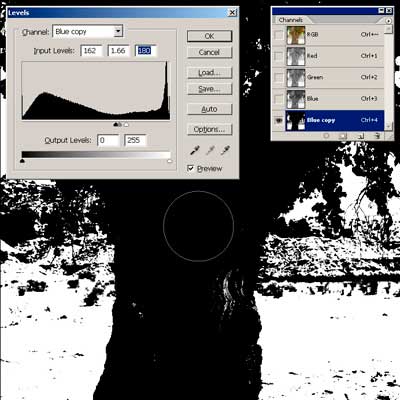
Task: Select the black point eyedropper in Levels
Action: 194,150
